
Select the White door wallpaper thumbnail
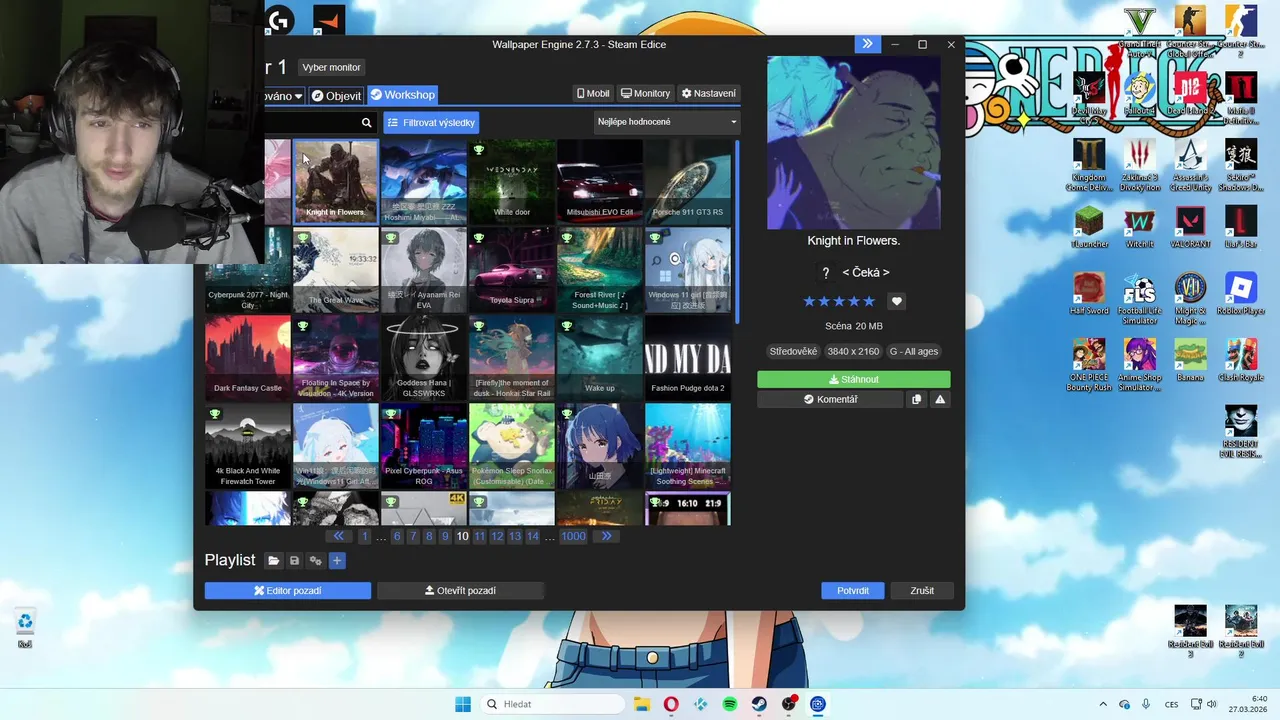(512, 182)
